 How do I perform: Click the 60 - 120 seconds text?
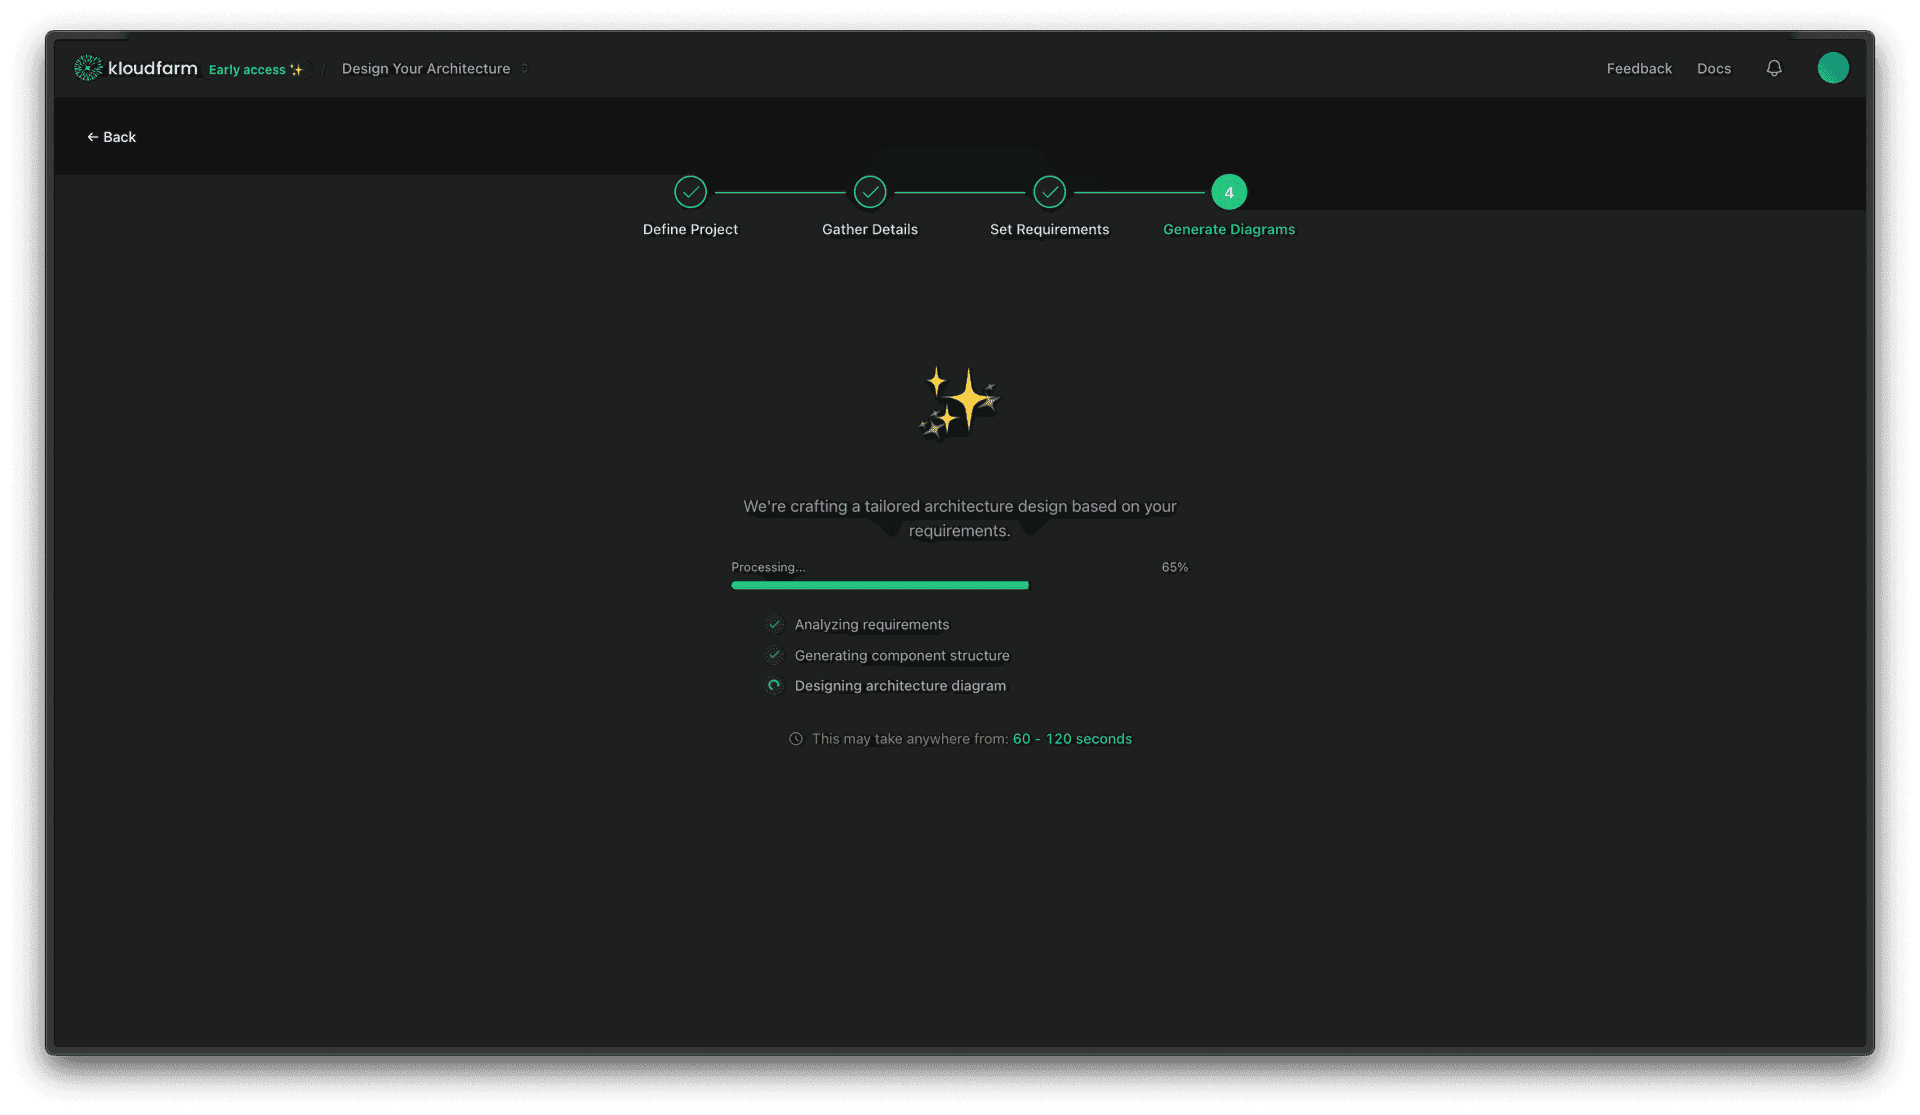(1072, 738)
